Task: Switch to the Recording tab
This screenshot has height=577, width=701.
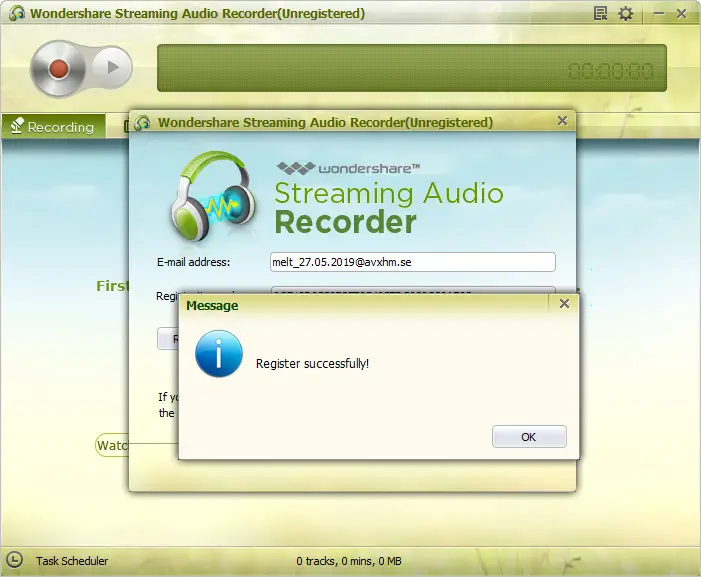Action: coord(53,126)
